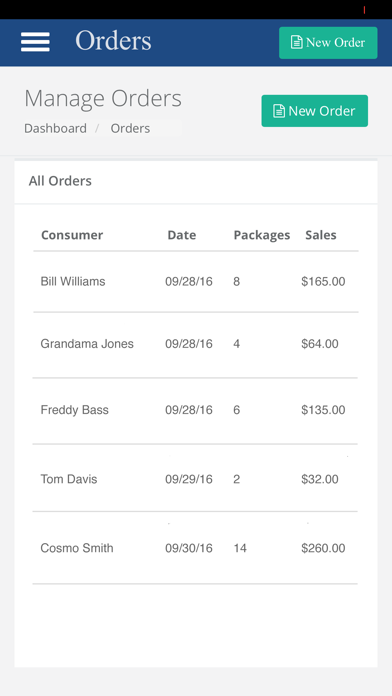Tap New Order button in the header bar
Screen dimensions: 392x696
pyautogui.click(x=328, y=43)
